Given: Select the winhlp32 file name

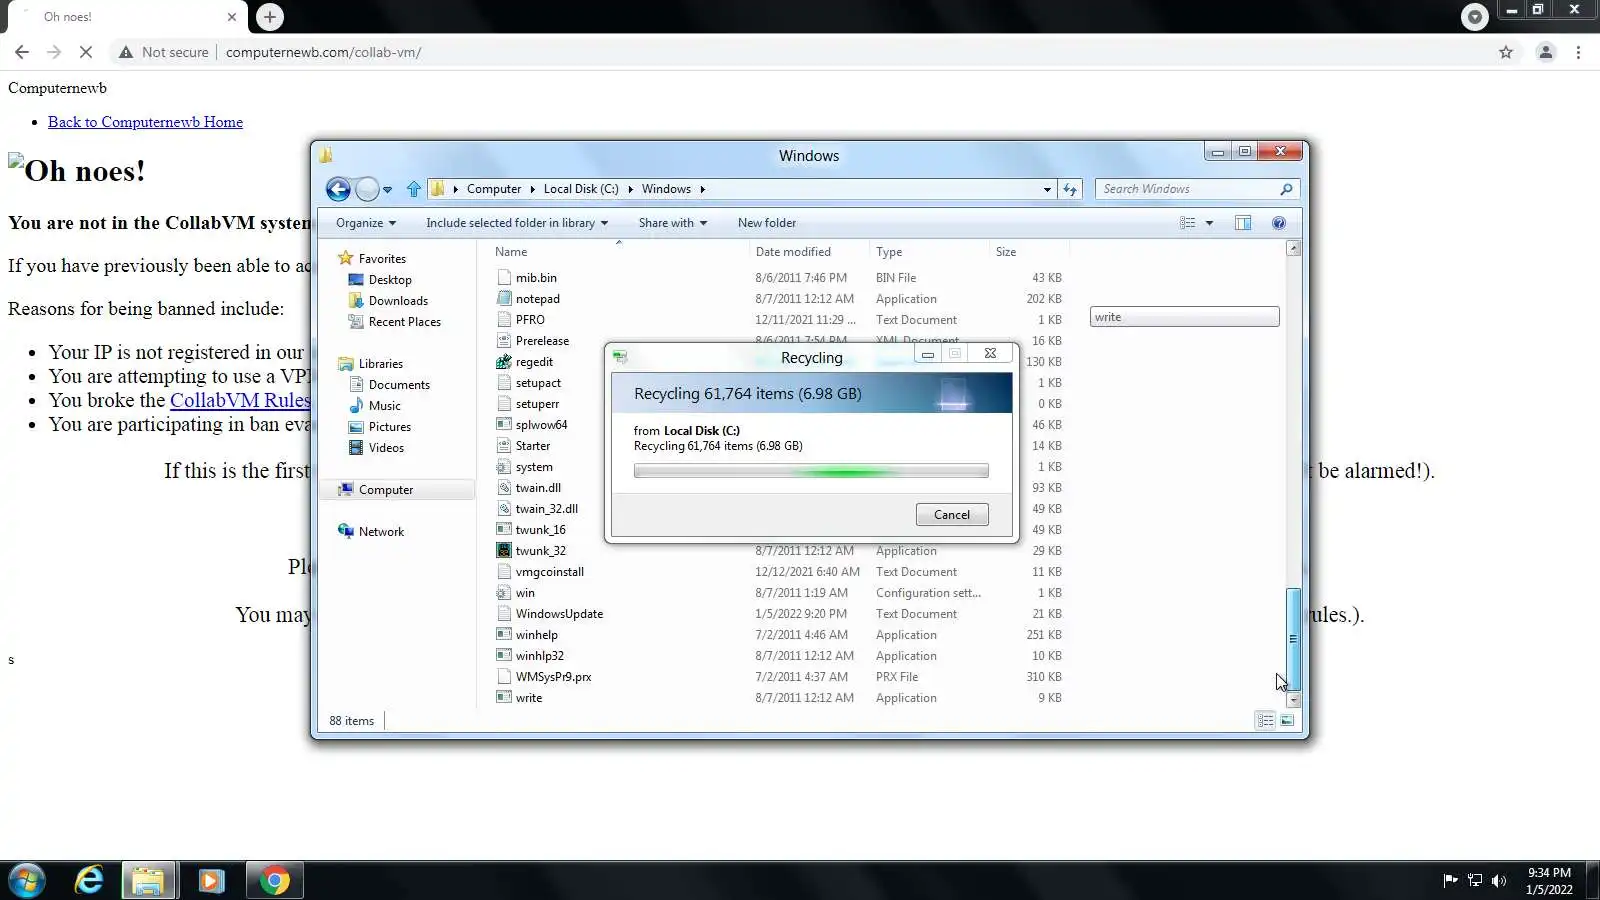Looking at the screenshot, I should (540, 656).
